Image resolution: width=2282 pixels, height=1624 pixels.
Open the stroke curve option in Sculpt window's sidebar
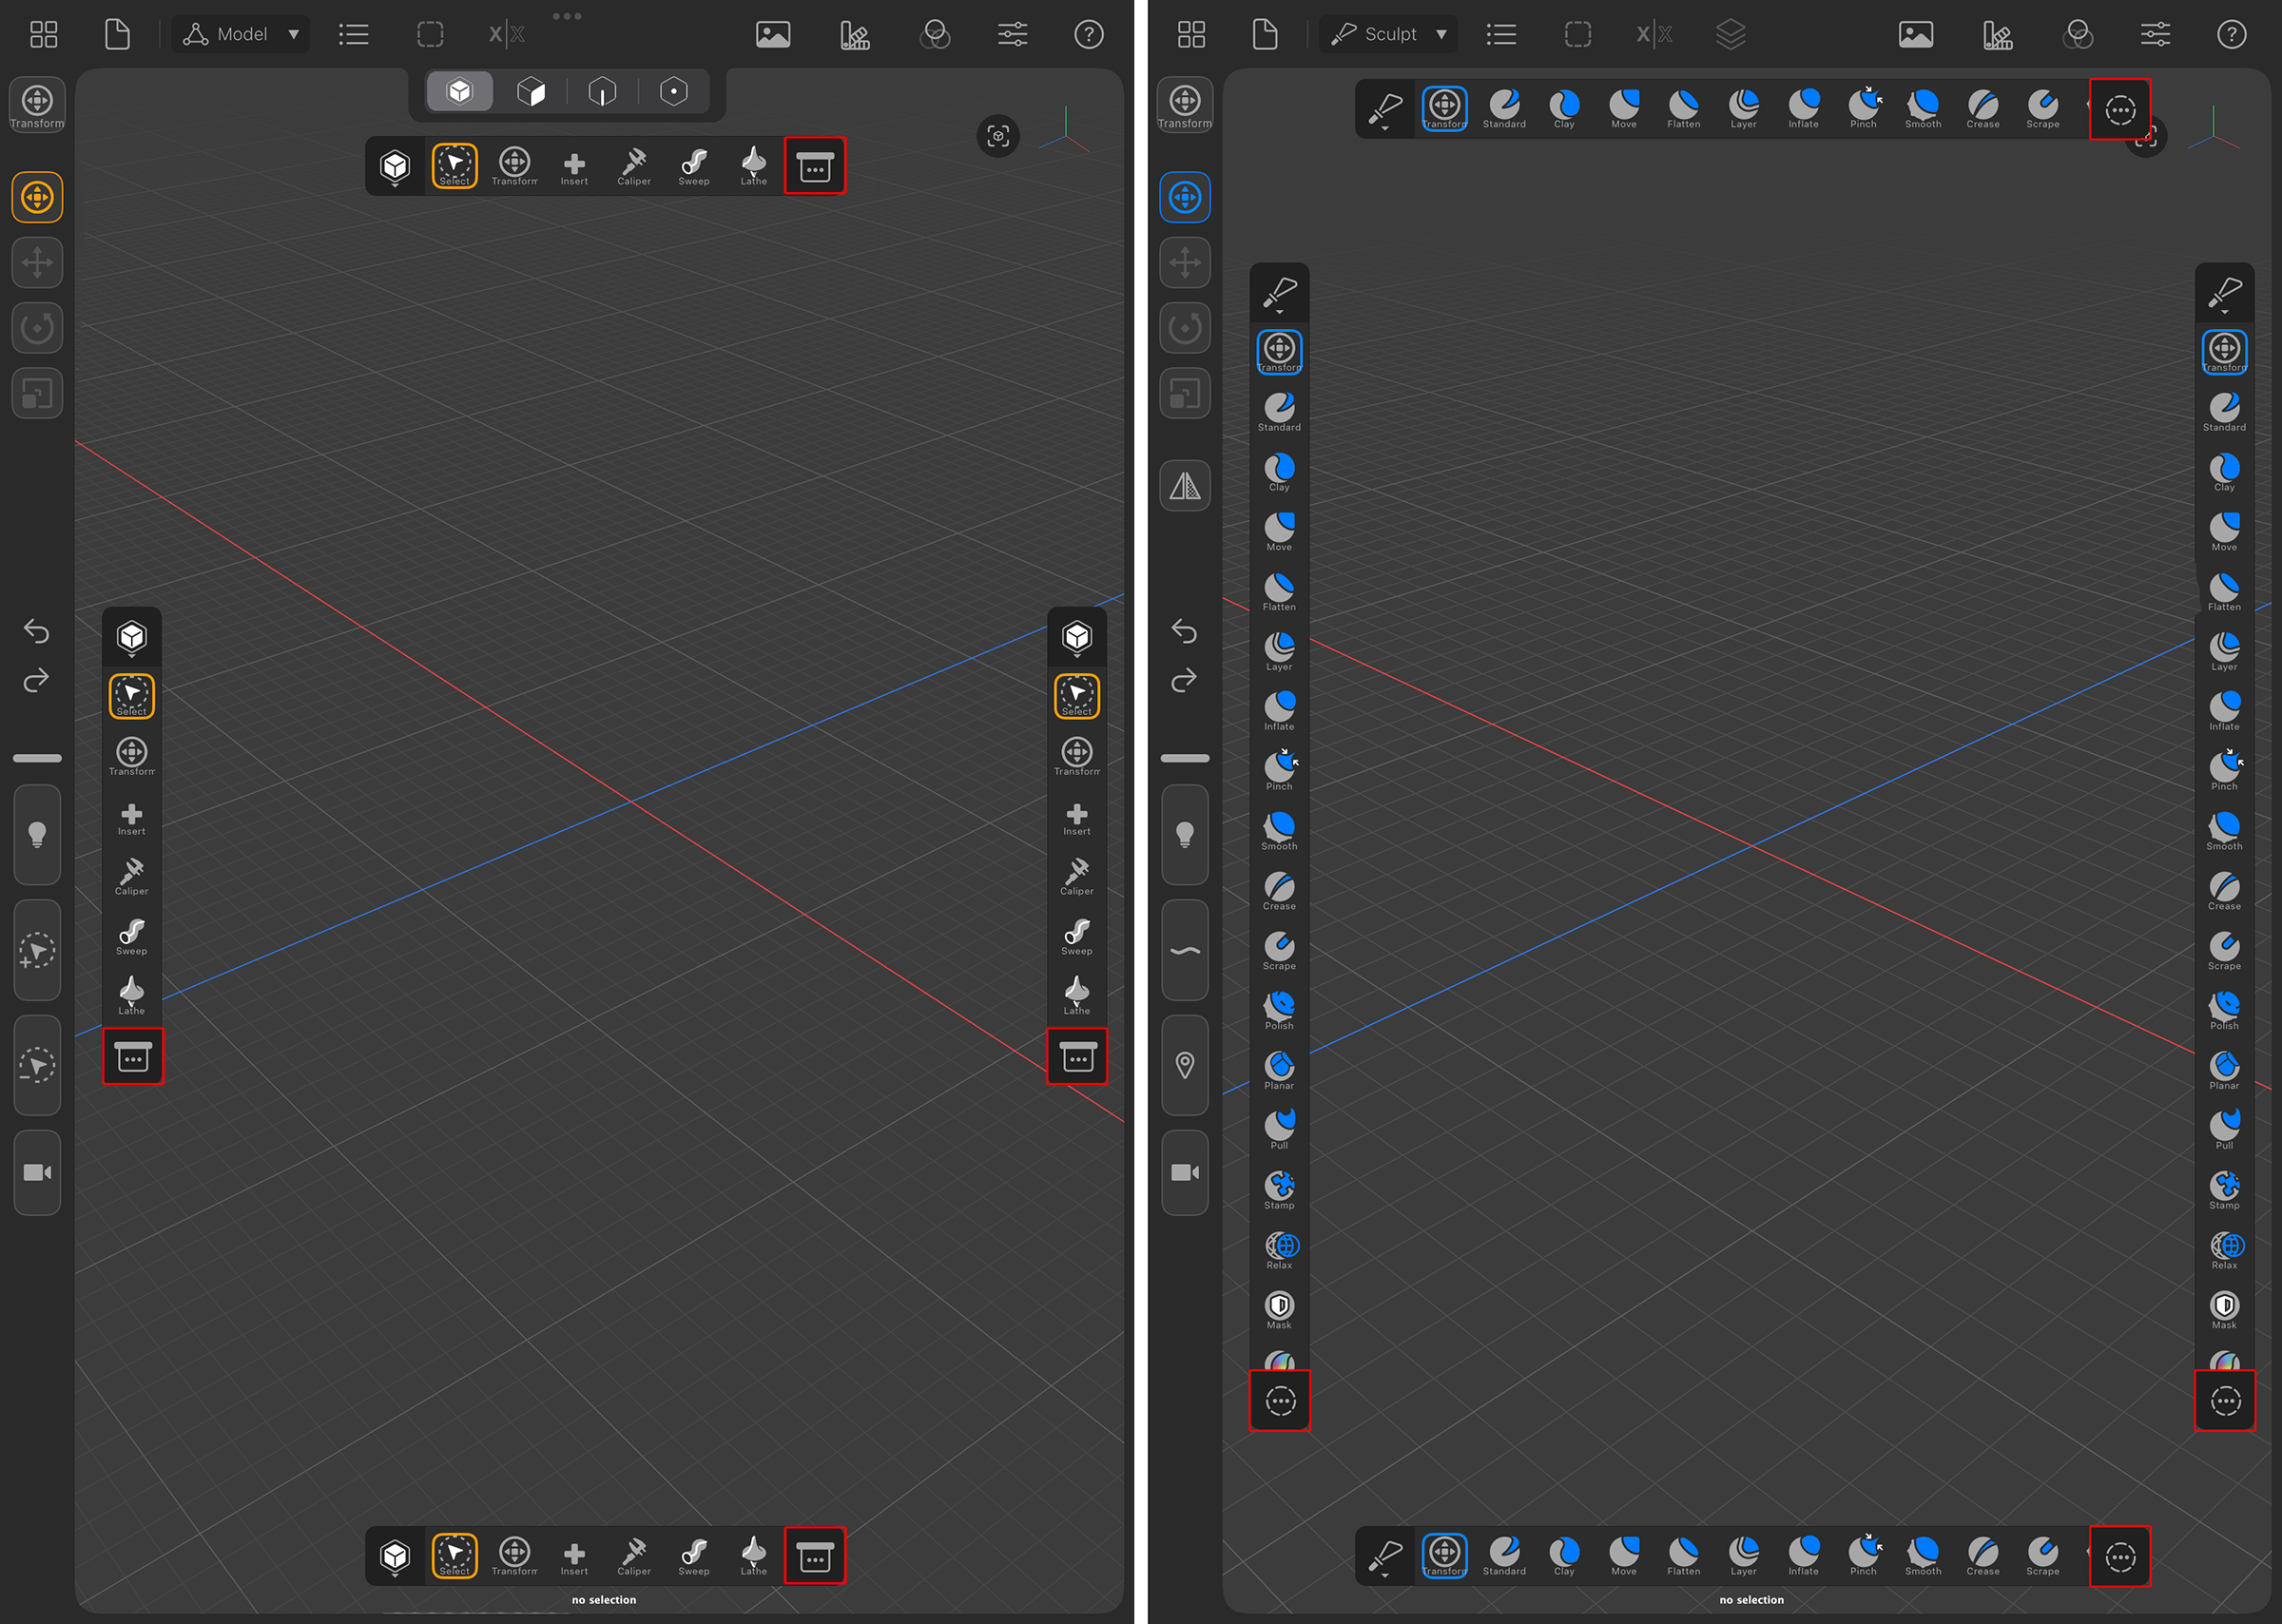(x=1185, y=950)
